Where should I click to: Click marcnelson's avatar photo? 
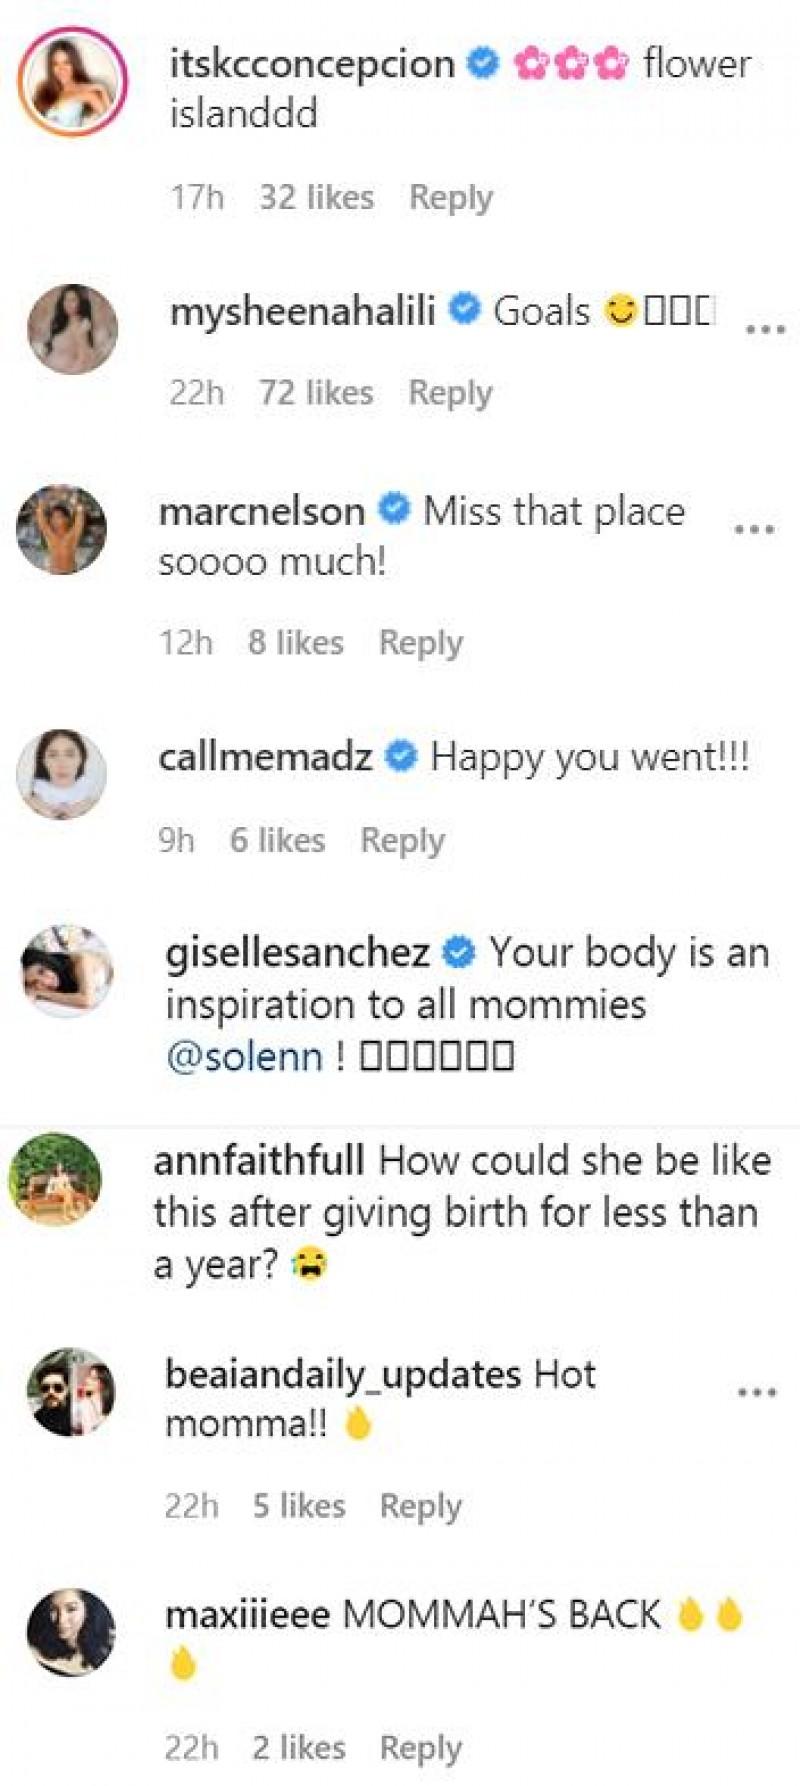[61, 530]
